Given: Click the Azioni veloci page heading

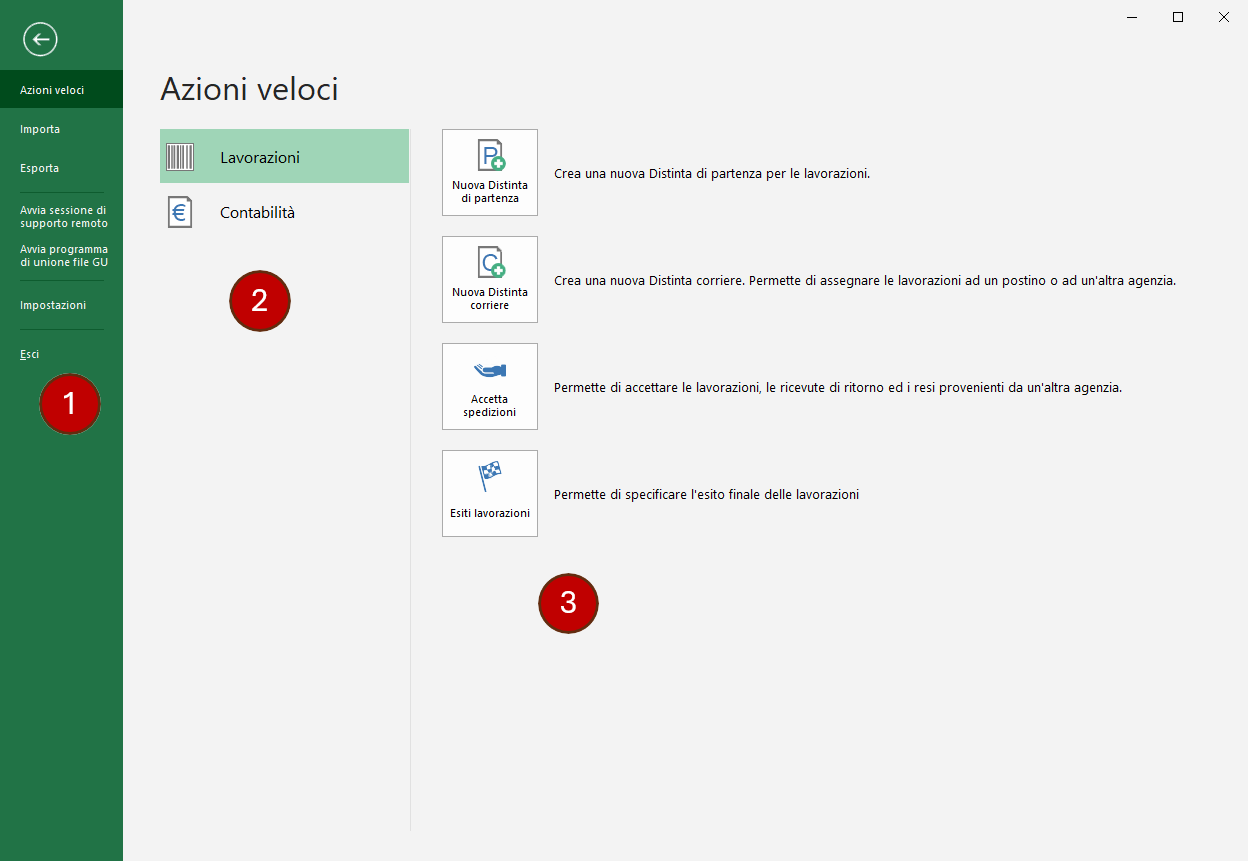Looking at the screenshot, I should click(x=249, y=90).
